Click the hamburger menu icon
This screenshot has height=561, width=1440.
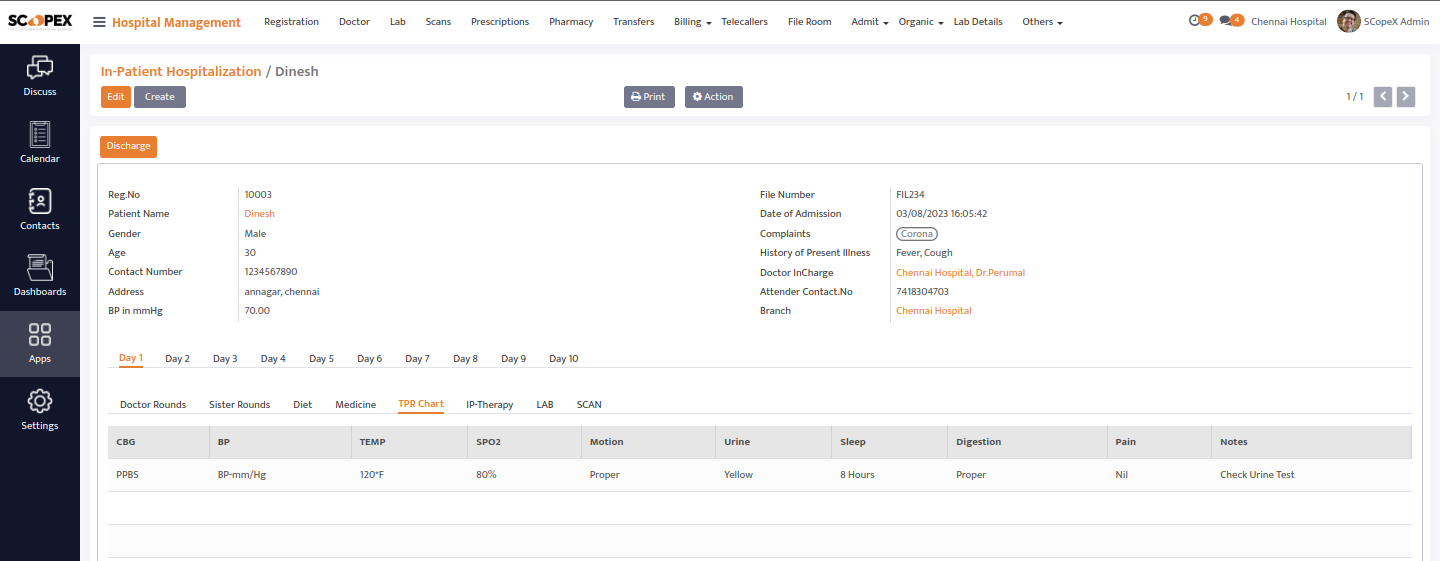pos(99,22)
